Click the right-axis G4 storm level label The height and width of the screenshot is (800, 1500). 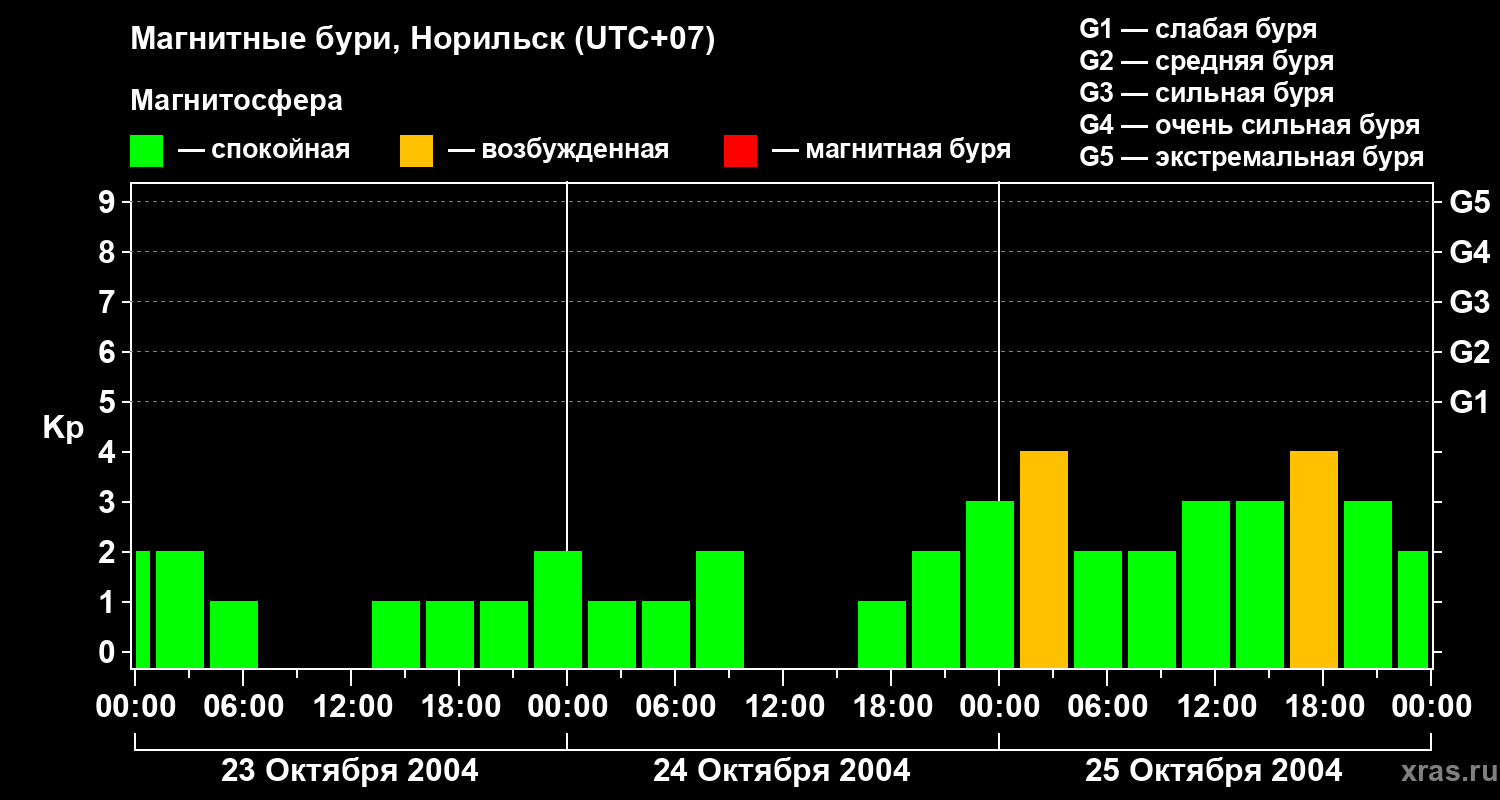[1469, 252]
